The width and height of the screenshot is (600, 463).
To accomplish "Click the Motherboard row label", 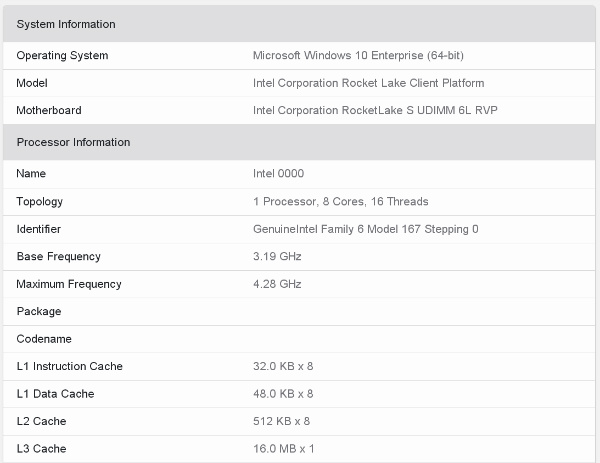I will pos(49,110).
